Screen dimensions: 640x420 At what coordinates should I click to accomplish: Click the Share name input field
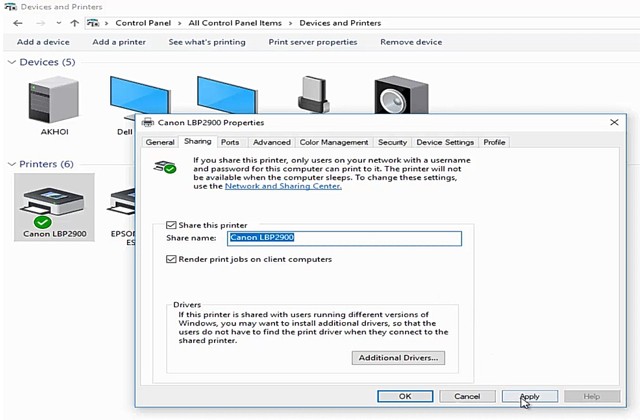click(344, 238)
